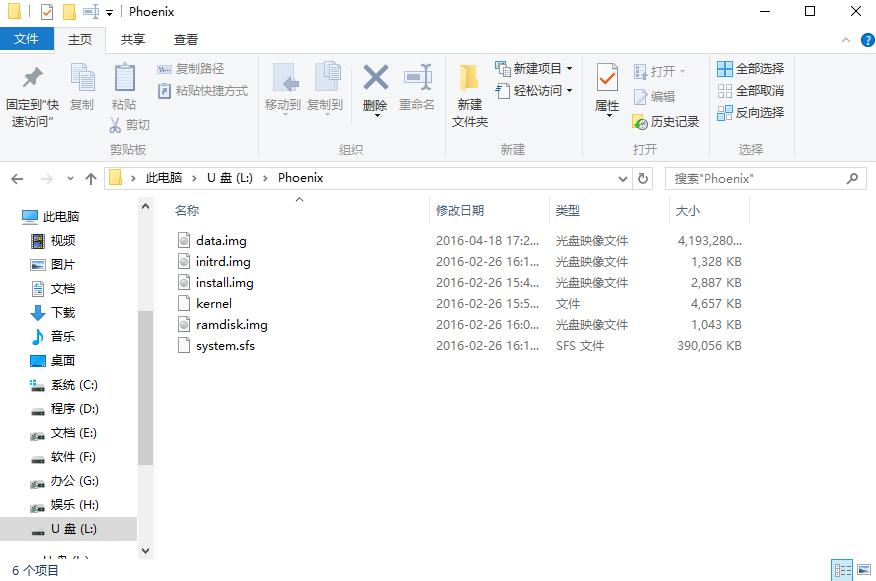876x581 pixels.
Task: Expand the 新建项目 dropdown
Action: (568, 69)
